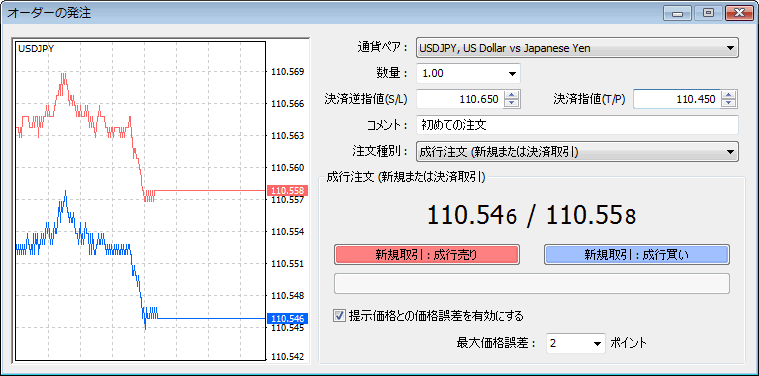Click the 新規取引: 成行売り sell button
The width and height of the screenshot is (759, 376).
(x=426, y=255)
